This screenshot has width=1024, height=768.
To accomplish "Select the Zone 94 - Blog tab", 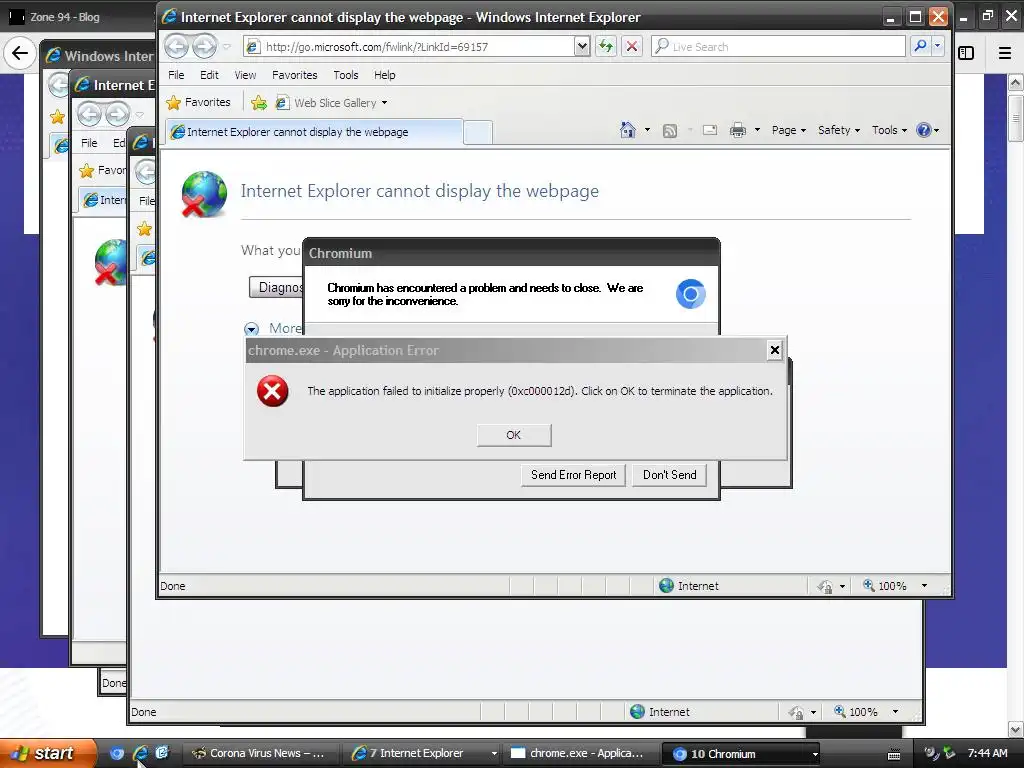I will [65, 17].
